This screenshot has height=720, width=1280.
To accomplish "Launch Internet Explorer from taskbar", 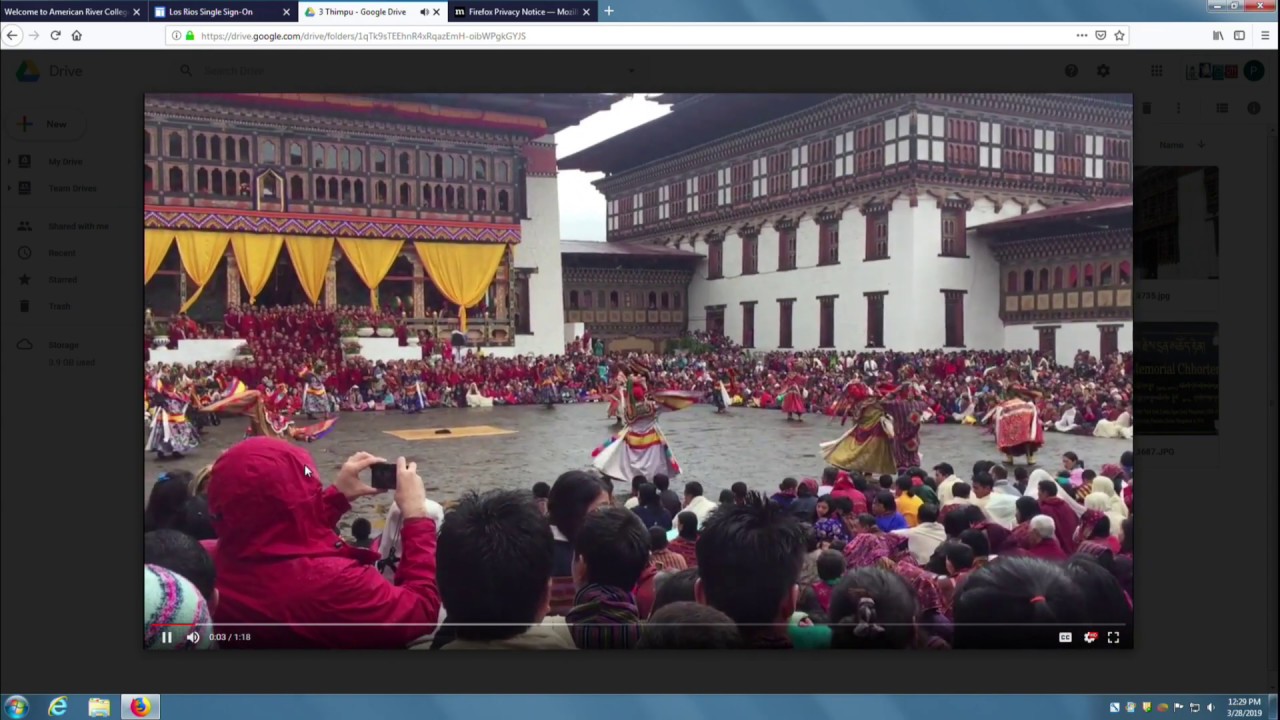I will 58,707.
